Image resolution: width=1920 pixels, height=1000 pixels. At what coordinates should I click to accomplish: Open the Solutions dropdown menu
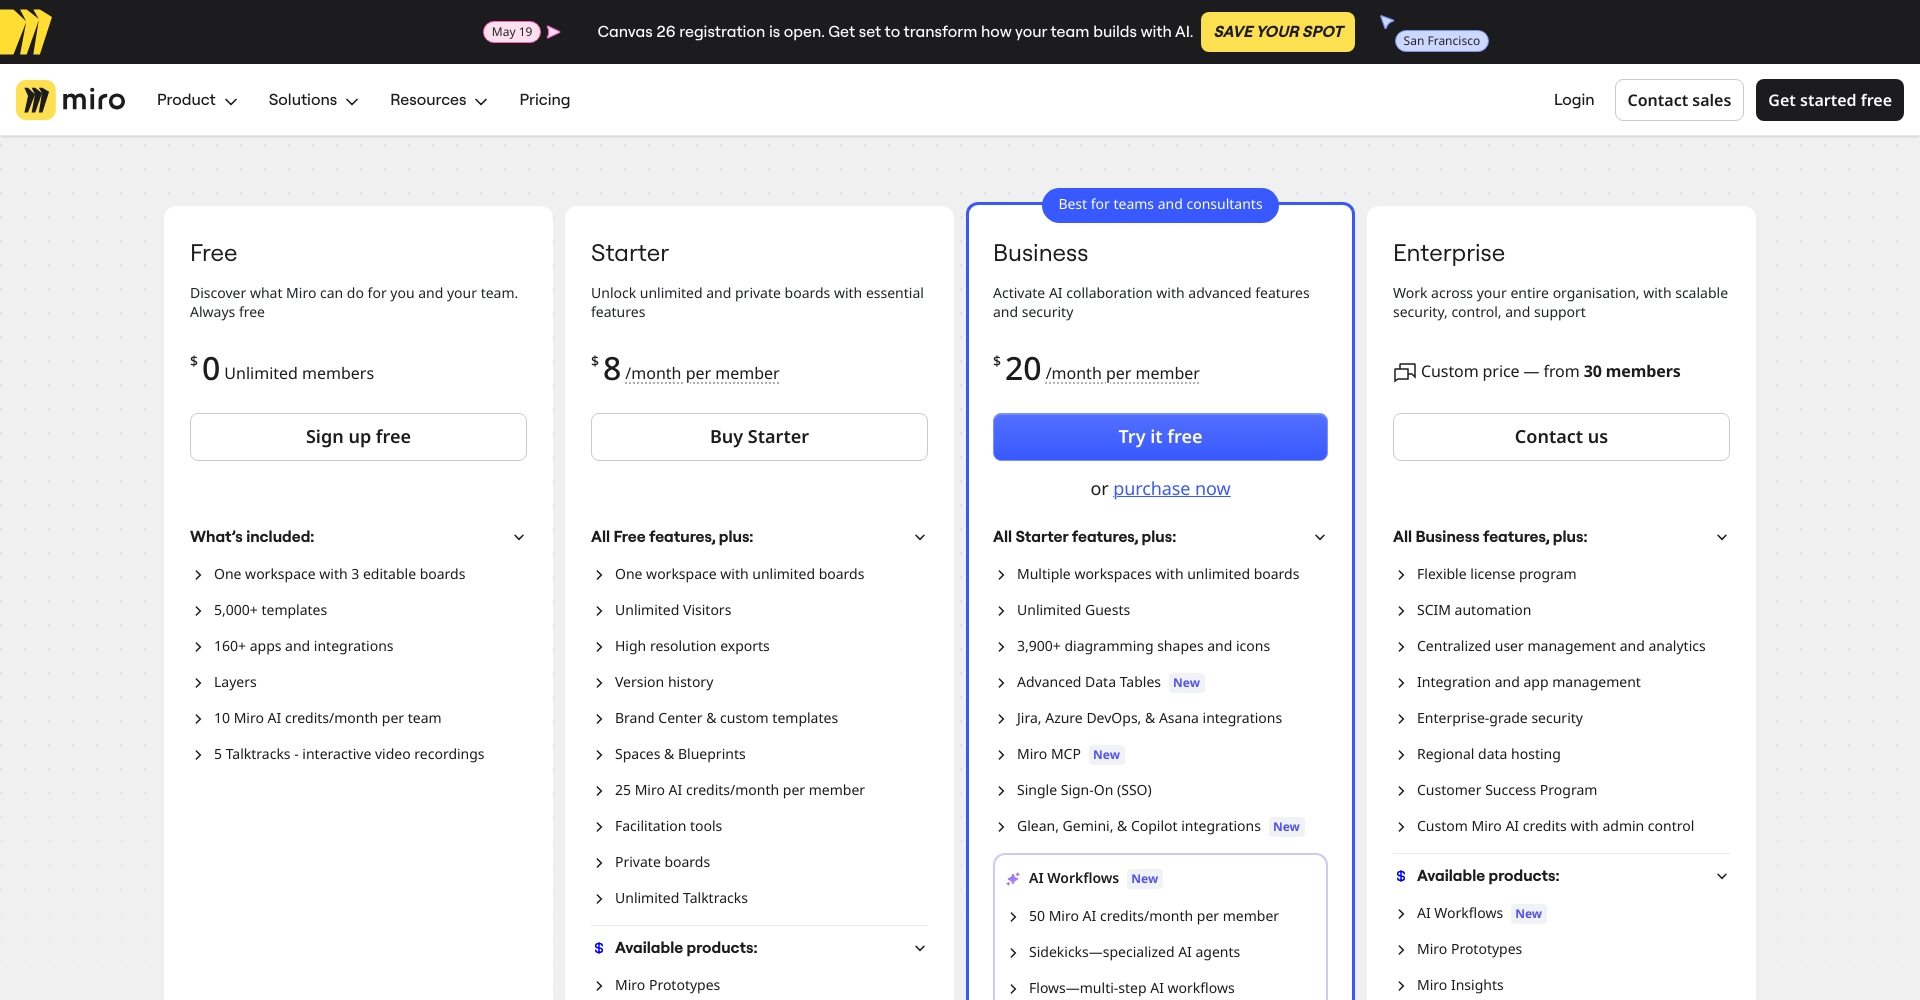coord(313,100)
